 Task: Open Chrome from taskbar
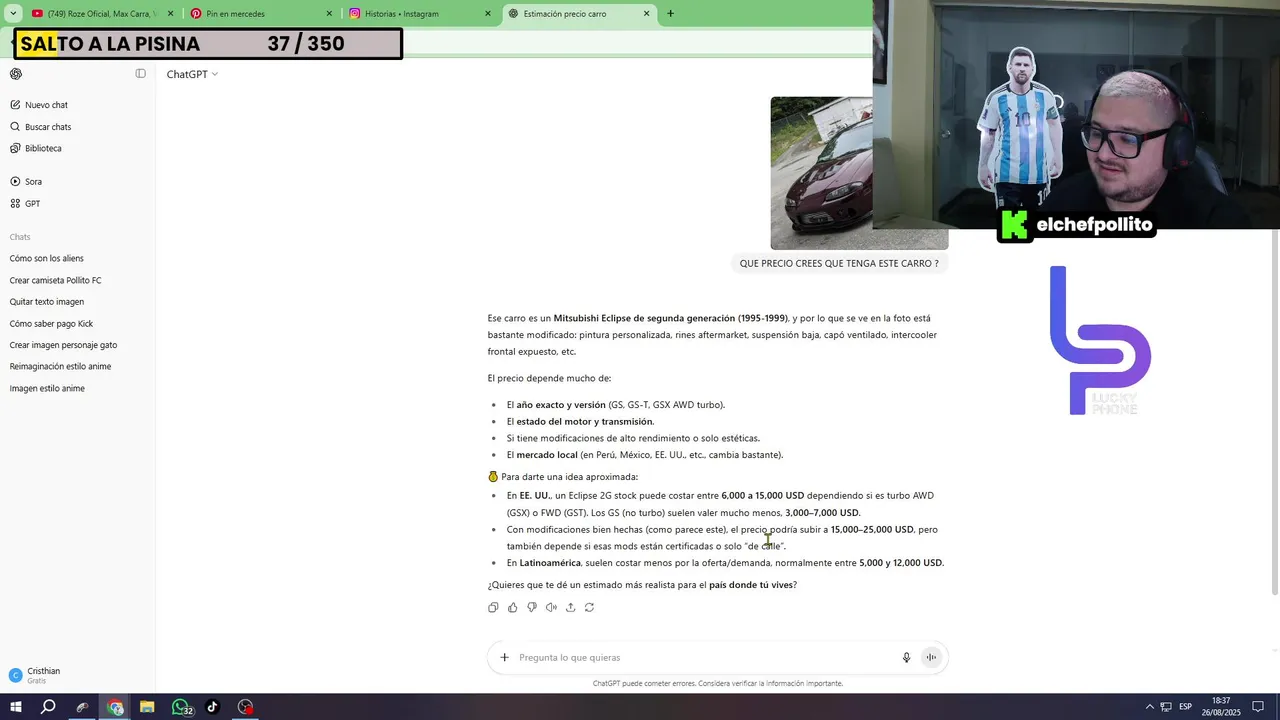pyautogui.click(x=116, y=707)
